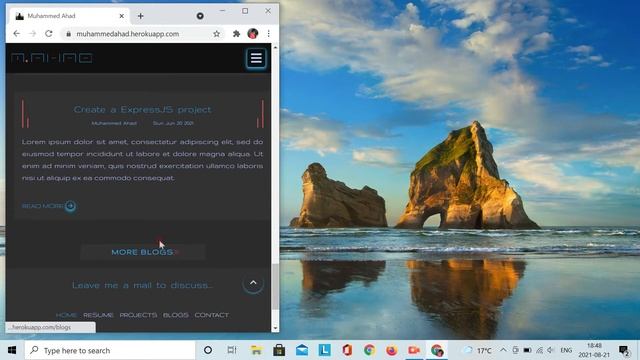Open Chrome's three-dot menu

(x=269, y=34)
